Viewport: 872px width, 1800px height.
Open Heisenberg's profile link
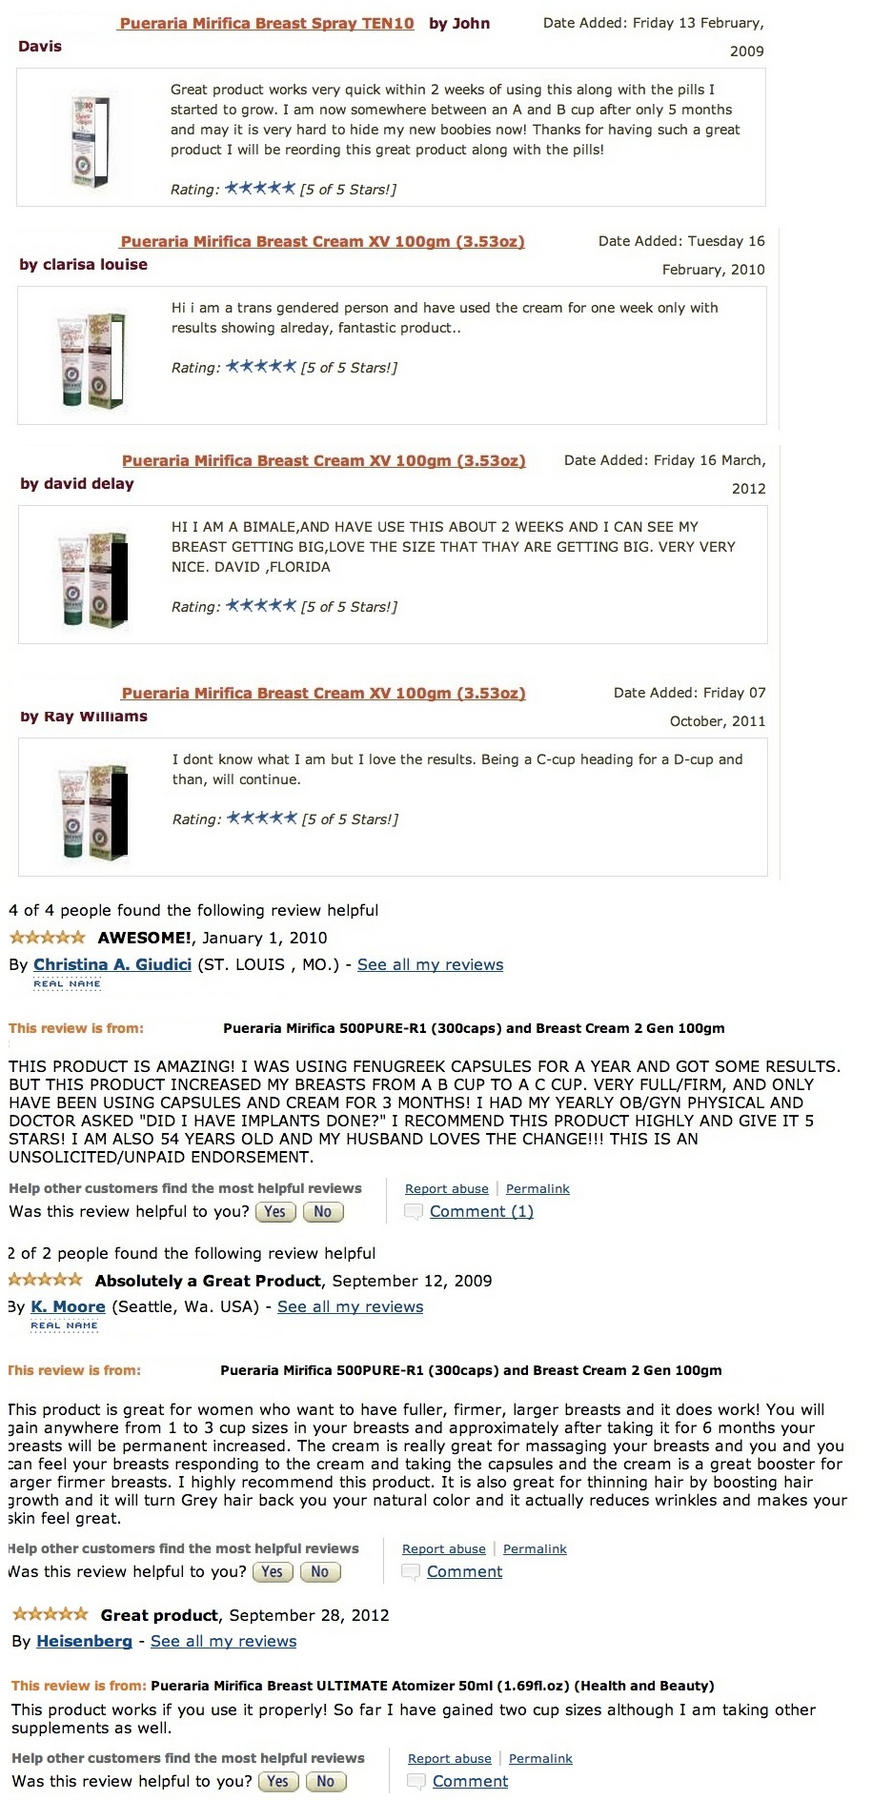click(x=84, y=1641)
